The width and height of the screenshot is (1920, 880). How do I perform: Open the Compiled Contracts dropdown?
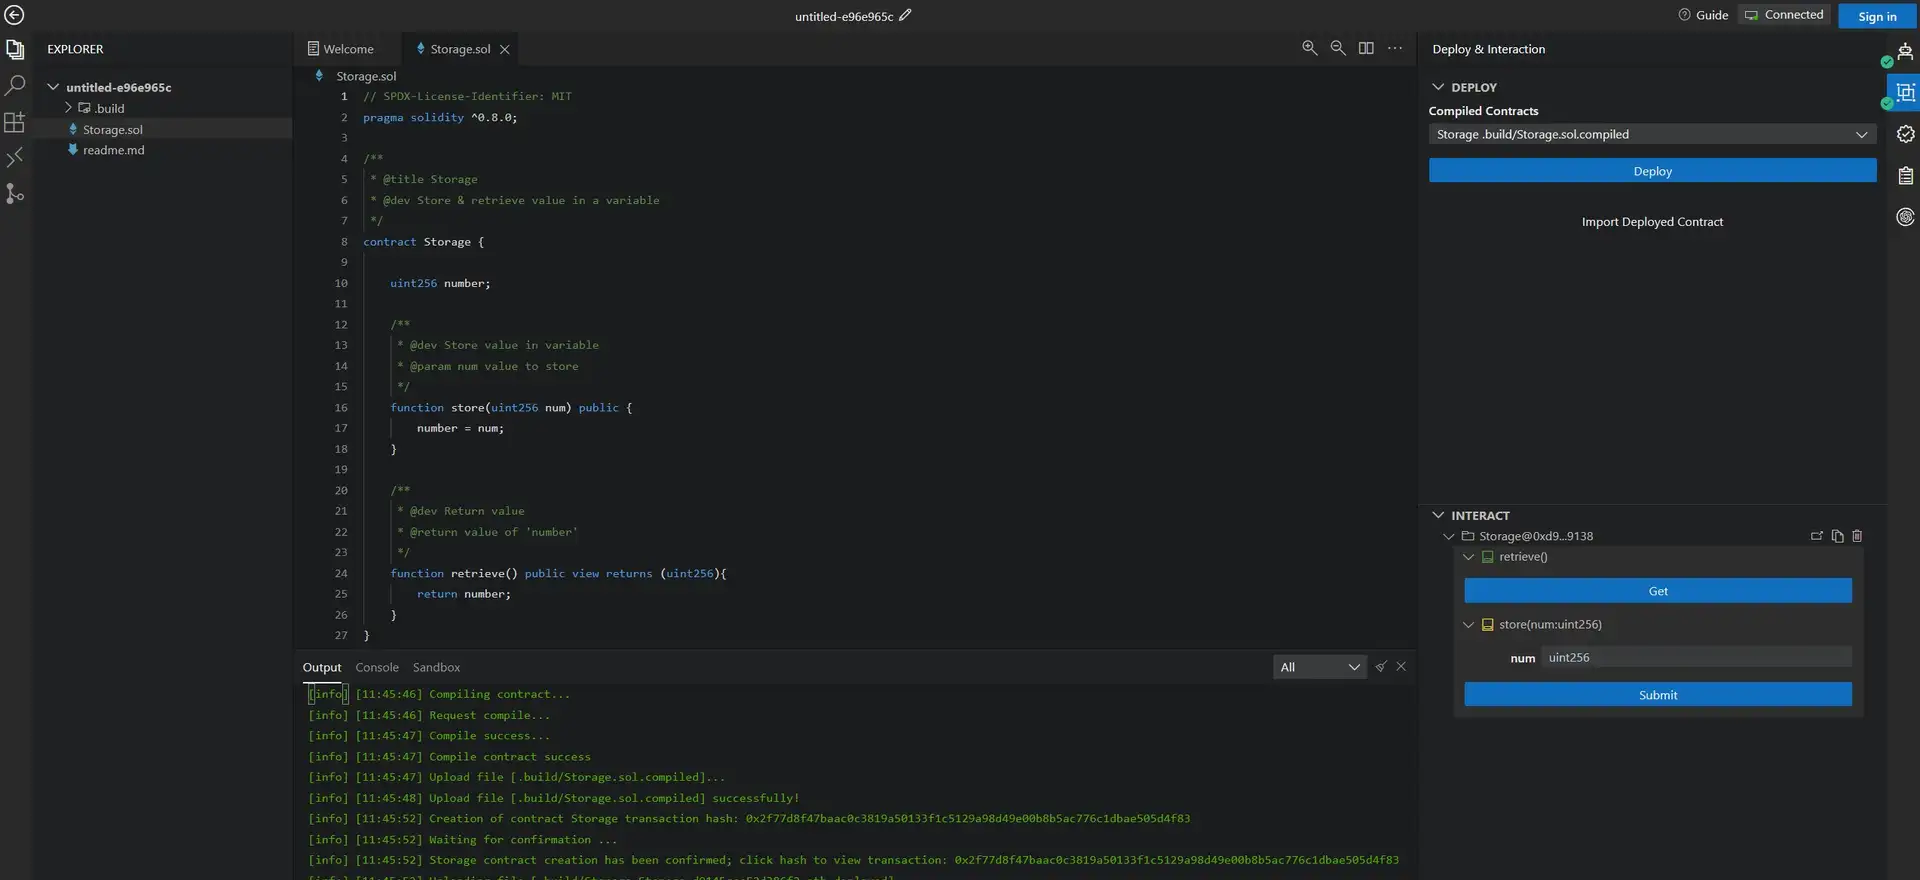[x=1652, y=134]
